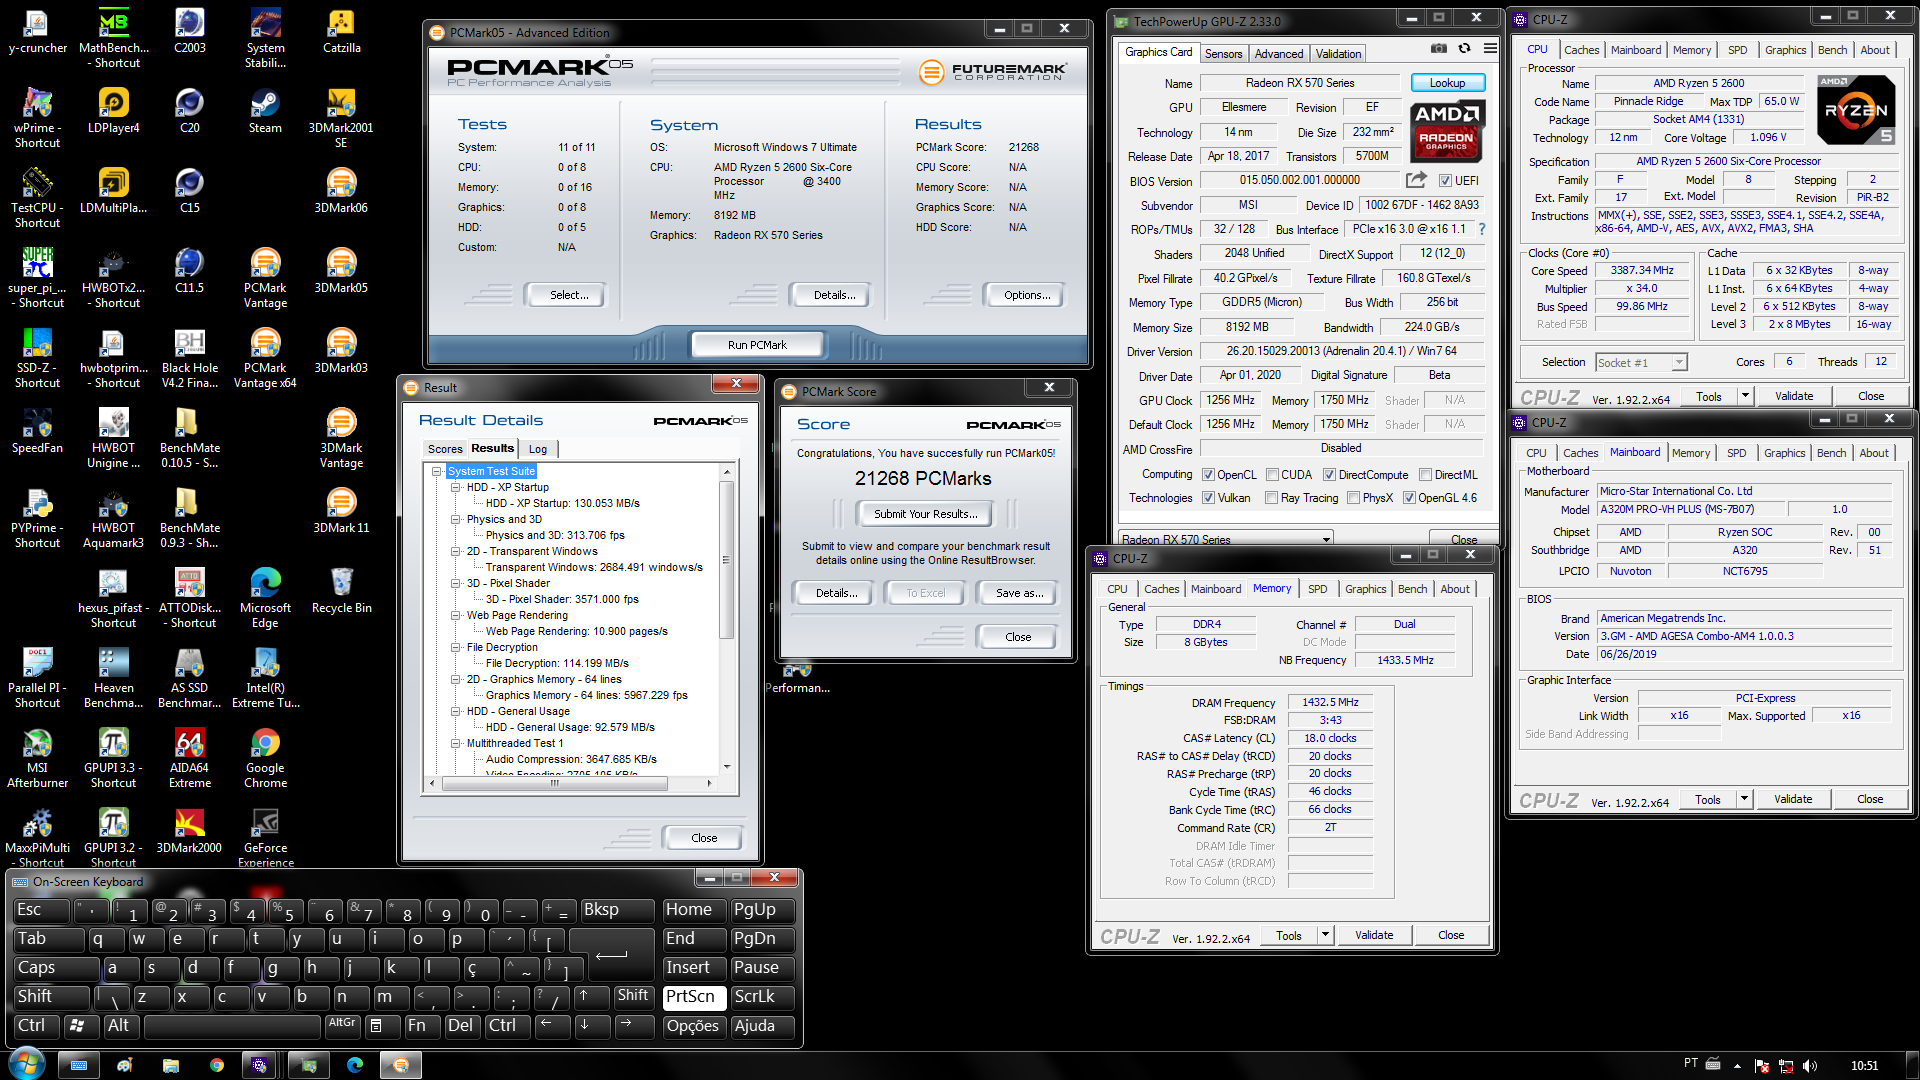Click the Space bar on On-Screen Keyboard
The width and height of the screenshot is (1920, 1080).
click(232, 1025)
